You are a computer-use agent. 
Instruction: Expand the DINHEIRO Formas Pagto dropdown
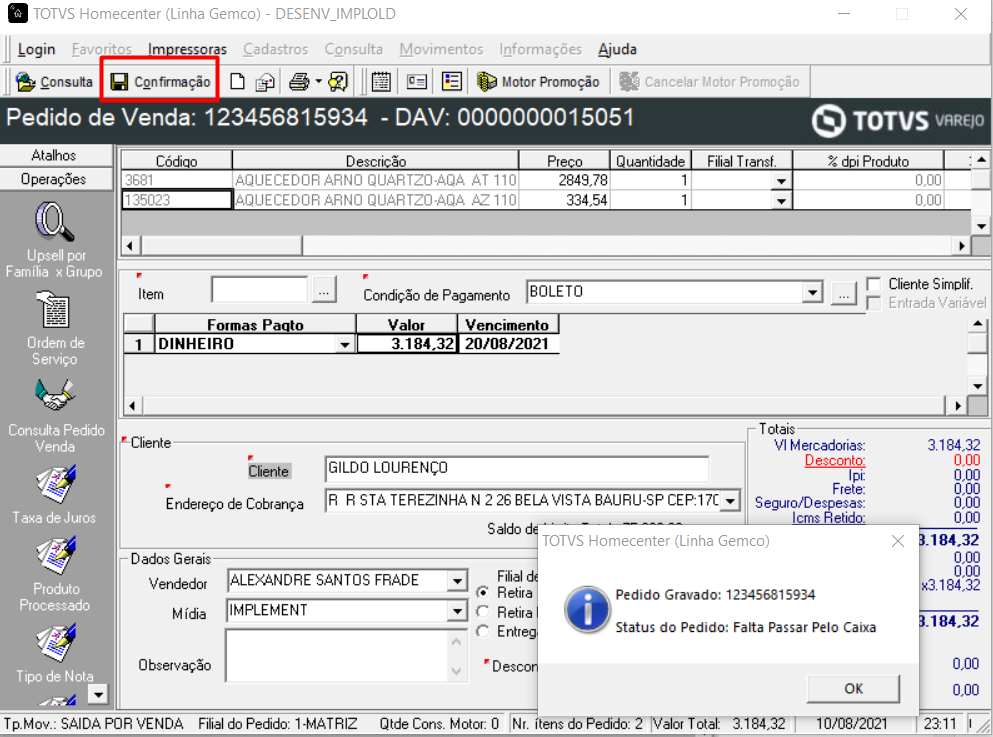345,344
